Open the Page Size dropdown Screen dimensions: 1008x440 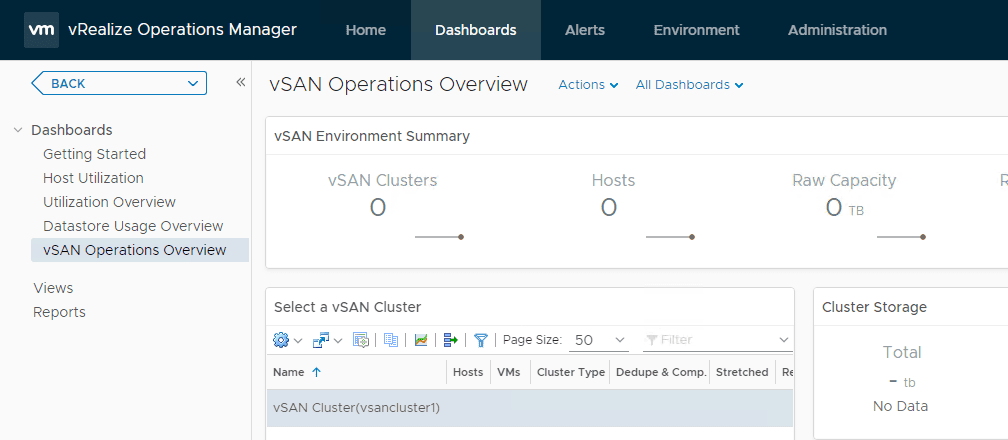coord(598,340)
